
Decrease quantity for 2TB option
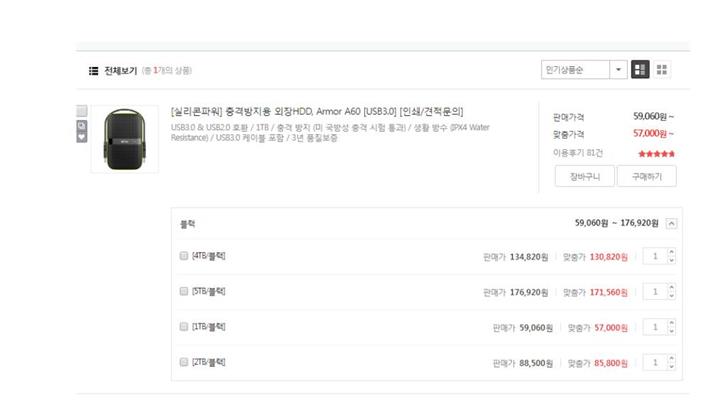671,366
